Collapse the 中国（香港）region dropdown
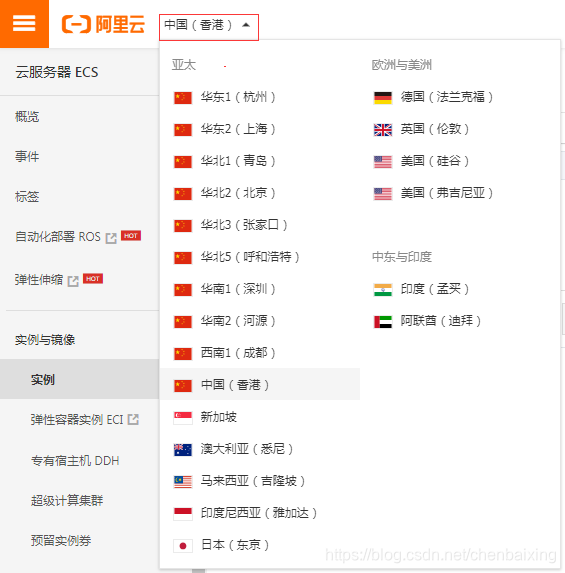 [209, 27]
